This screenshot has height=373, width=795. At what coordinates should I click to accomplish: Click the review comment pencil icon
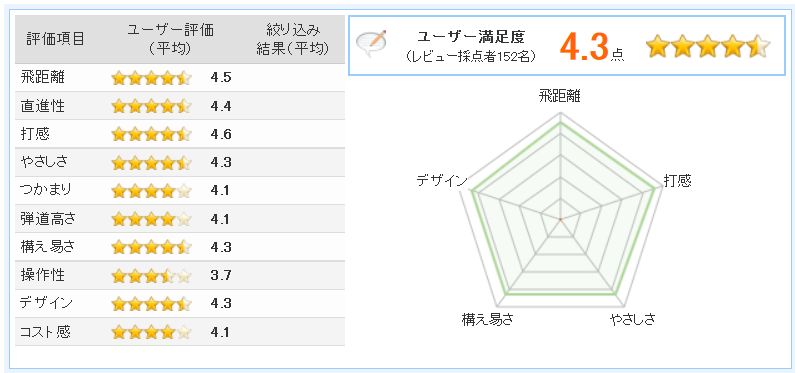click(x=372, y=44)
